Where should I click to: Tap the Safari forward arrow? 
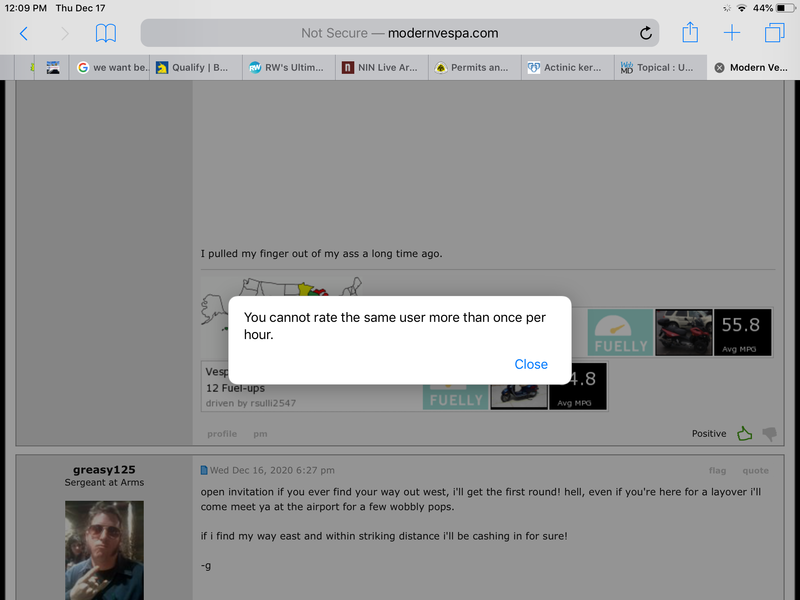tap(65, 34)
